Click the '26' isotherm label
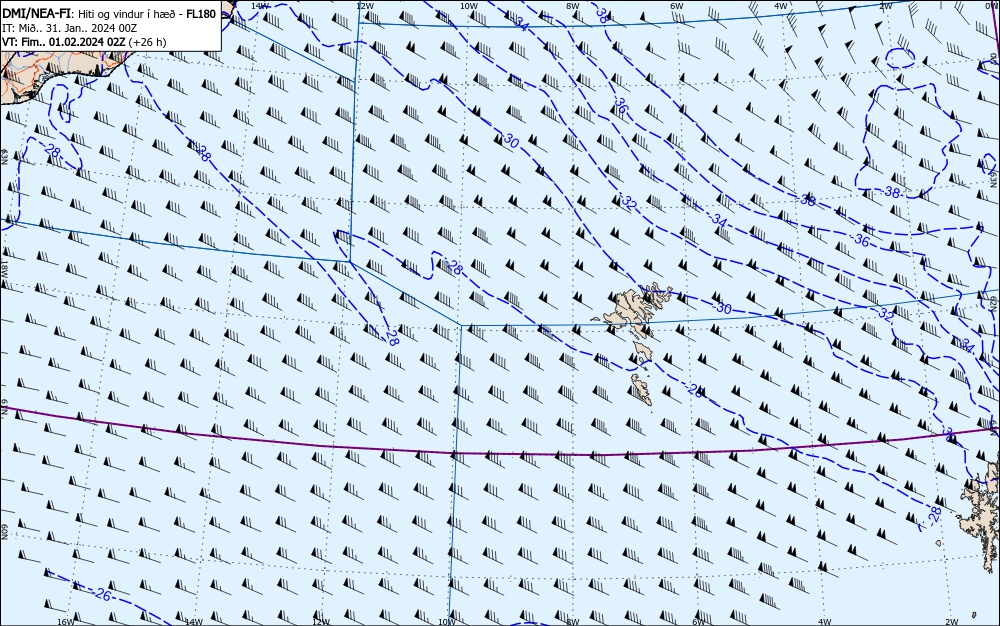 [103, 594]
